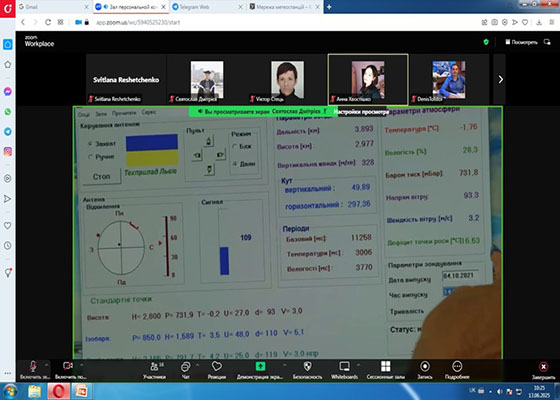Open File Explorer from the taskbar
Image resolution: width=560 pixels, height=400 pixels.
tap(35, 391)
